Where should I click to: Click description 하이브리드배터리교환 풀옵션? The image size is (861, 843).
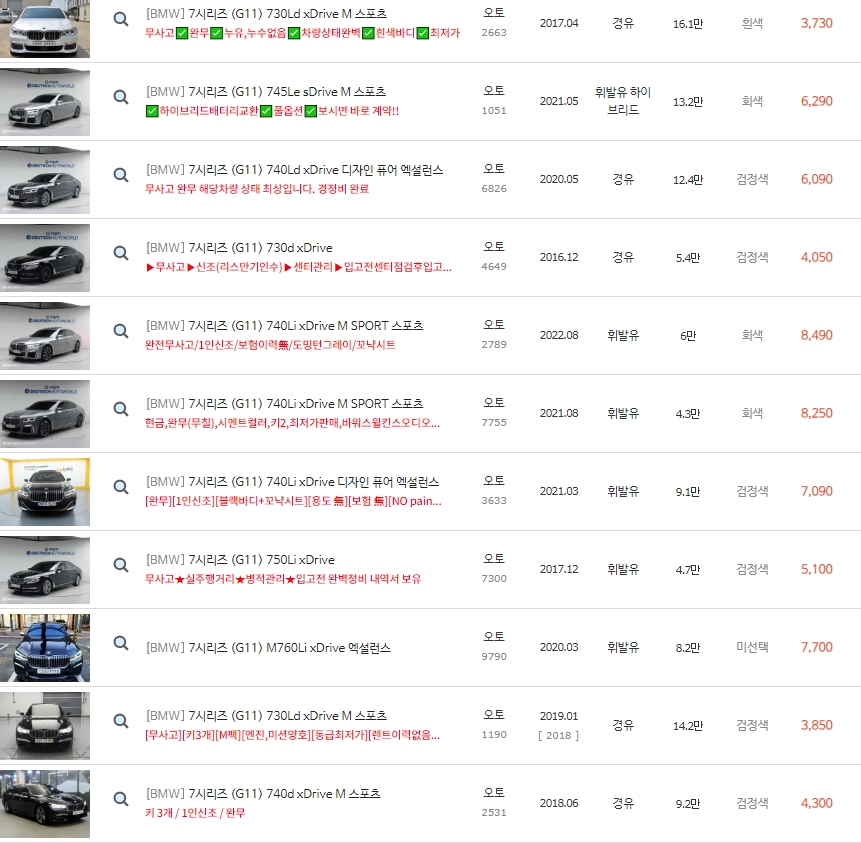272,111
